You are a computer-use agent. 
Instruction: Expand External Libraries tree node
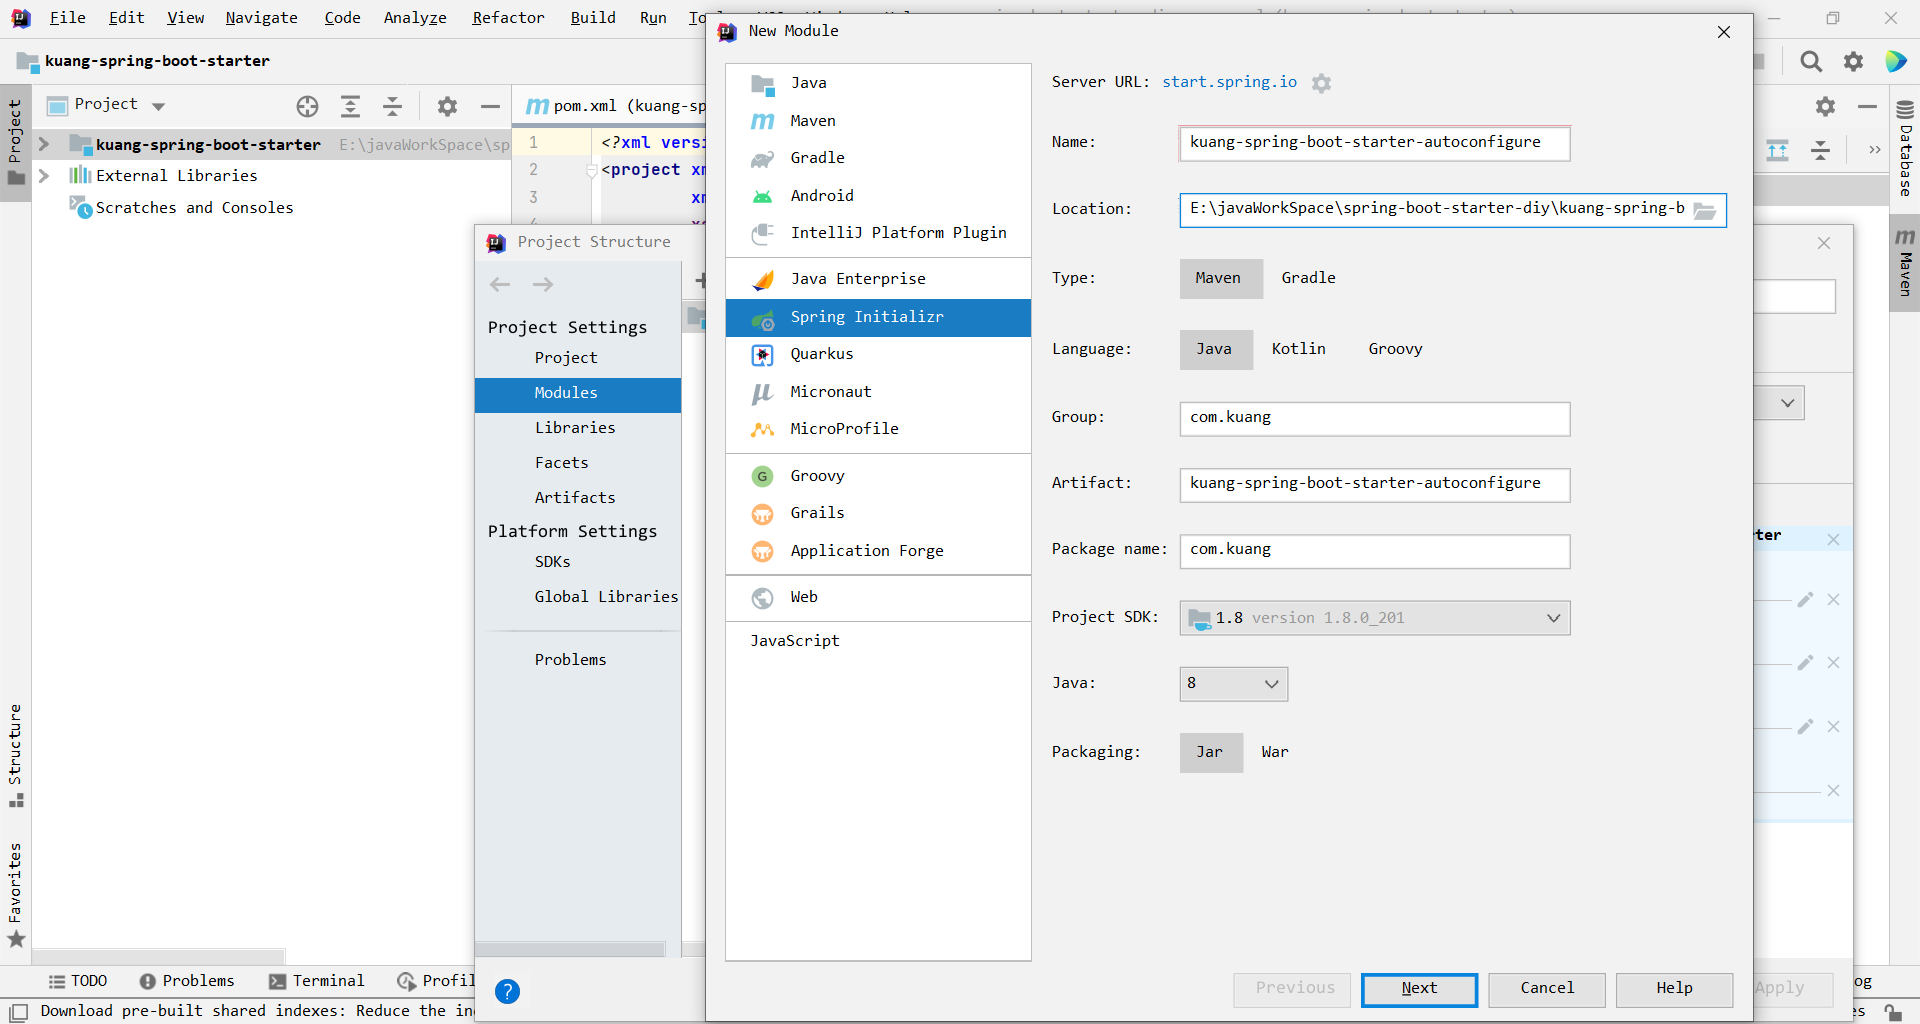point(44,176)
